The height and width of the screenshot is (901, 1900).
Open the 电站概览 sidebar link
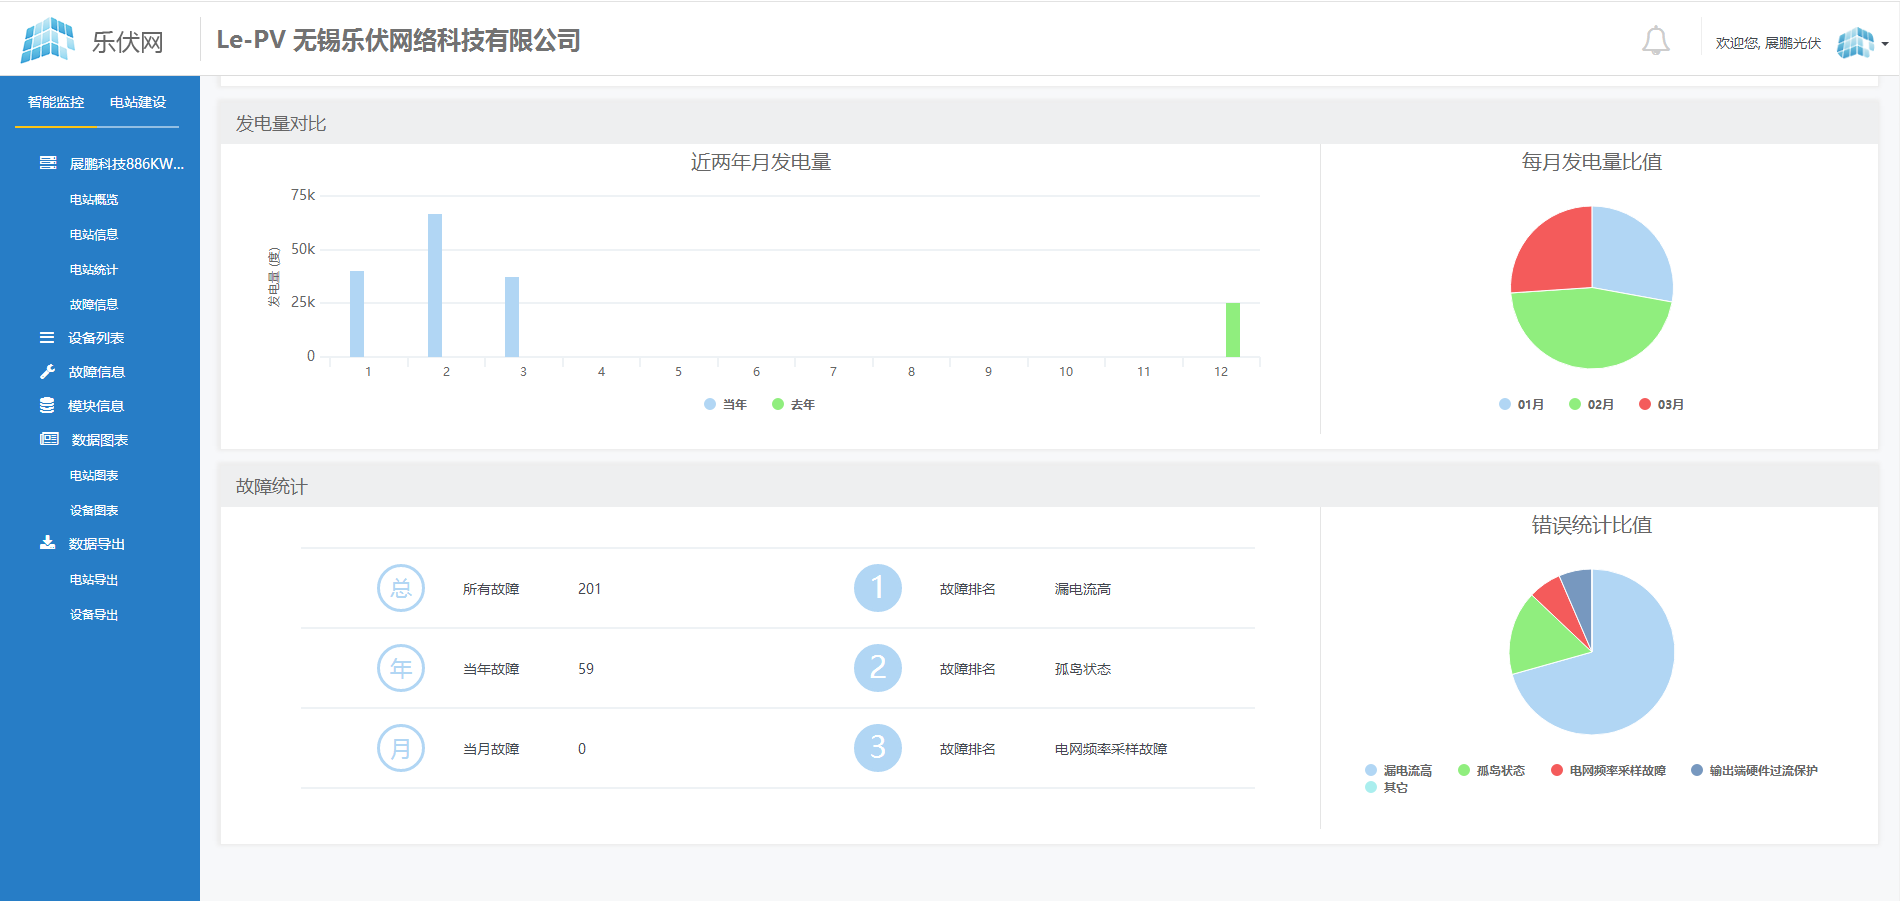(x=94, y=200)
